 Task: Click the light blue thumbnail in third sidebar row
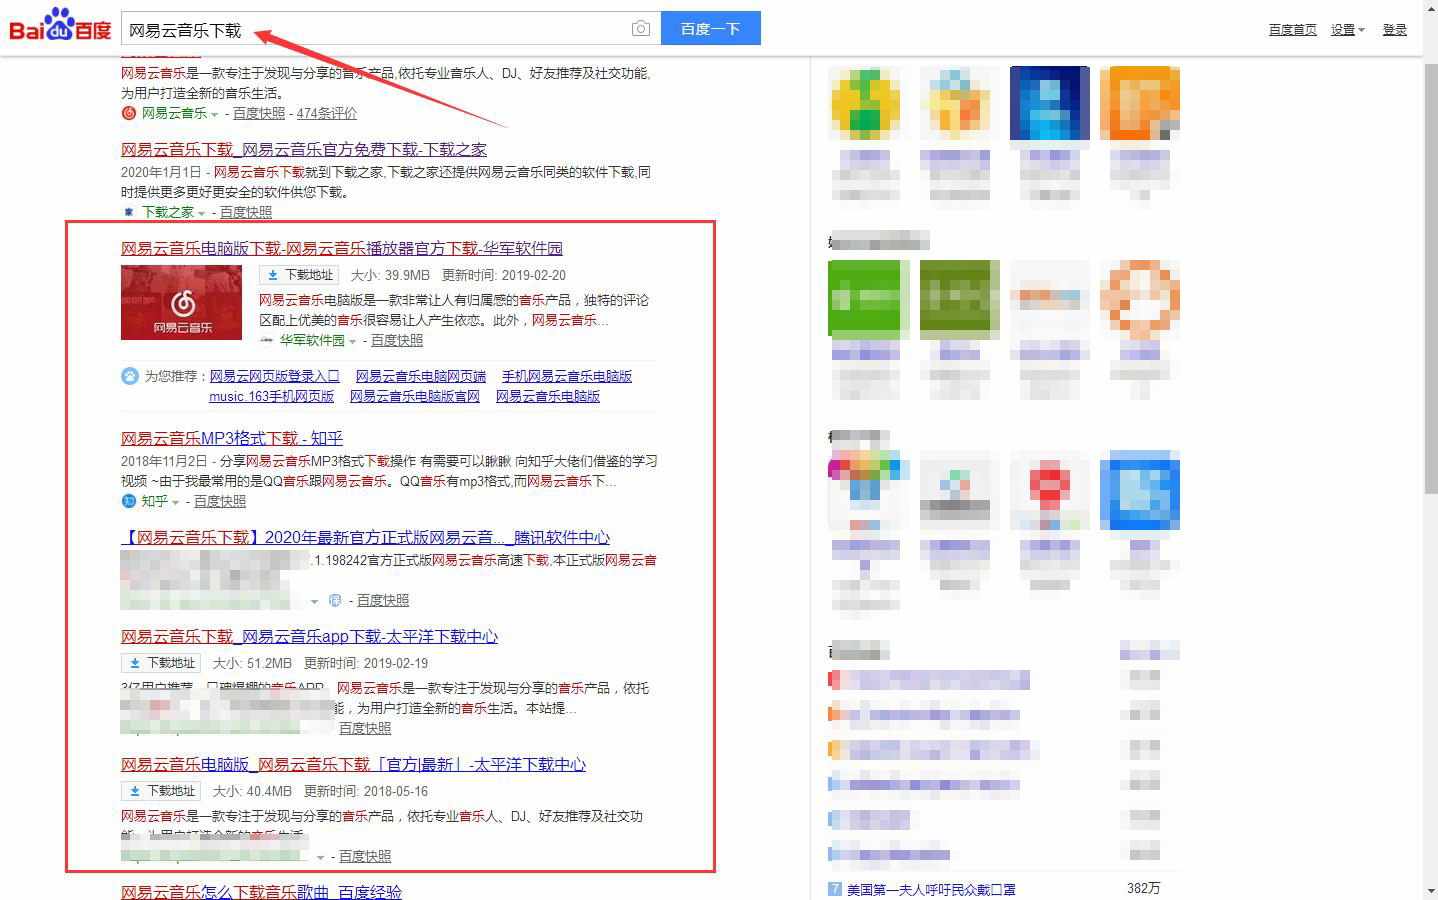click(1139, 490)
